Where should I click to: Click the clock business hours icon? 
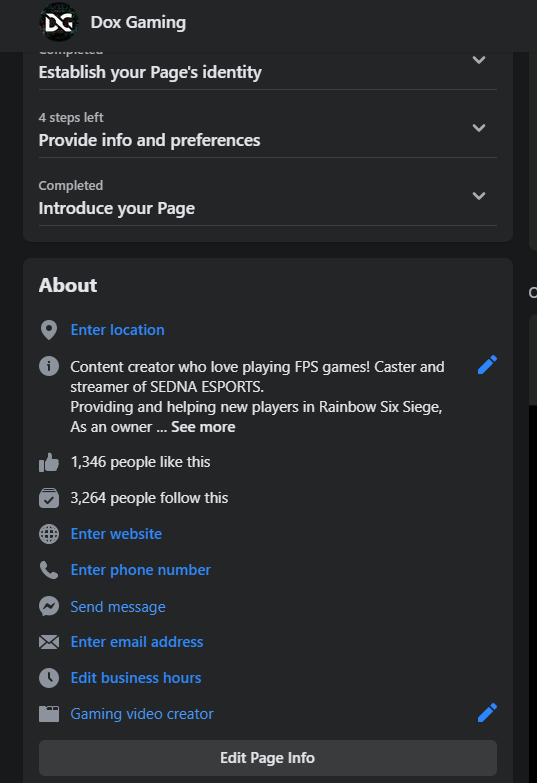tap(49, 678)
